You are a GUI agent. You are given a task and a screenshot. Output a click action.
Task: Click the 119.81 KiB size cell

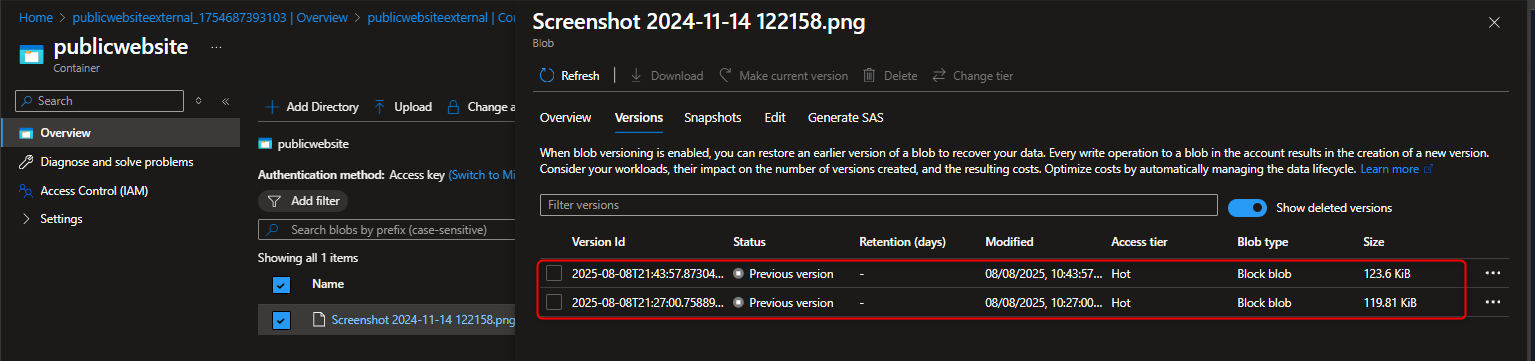pyautogui.click(x=1390, y=302)
